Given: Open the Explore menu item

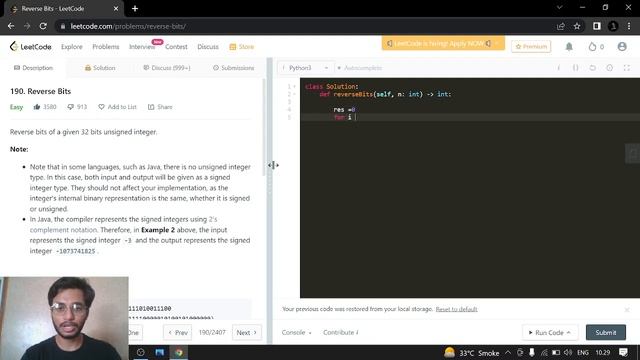Looking at the screenshot, I should 71,47.
